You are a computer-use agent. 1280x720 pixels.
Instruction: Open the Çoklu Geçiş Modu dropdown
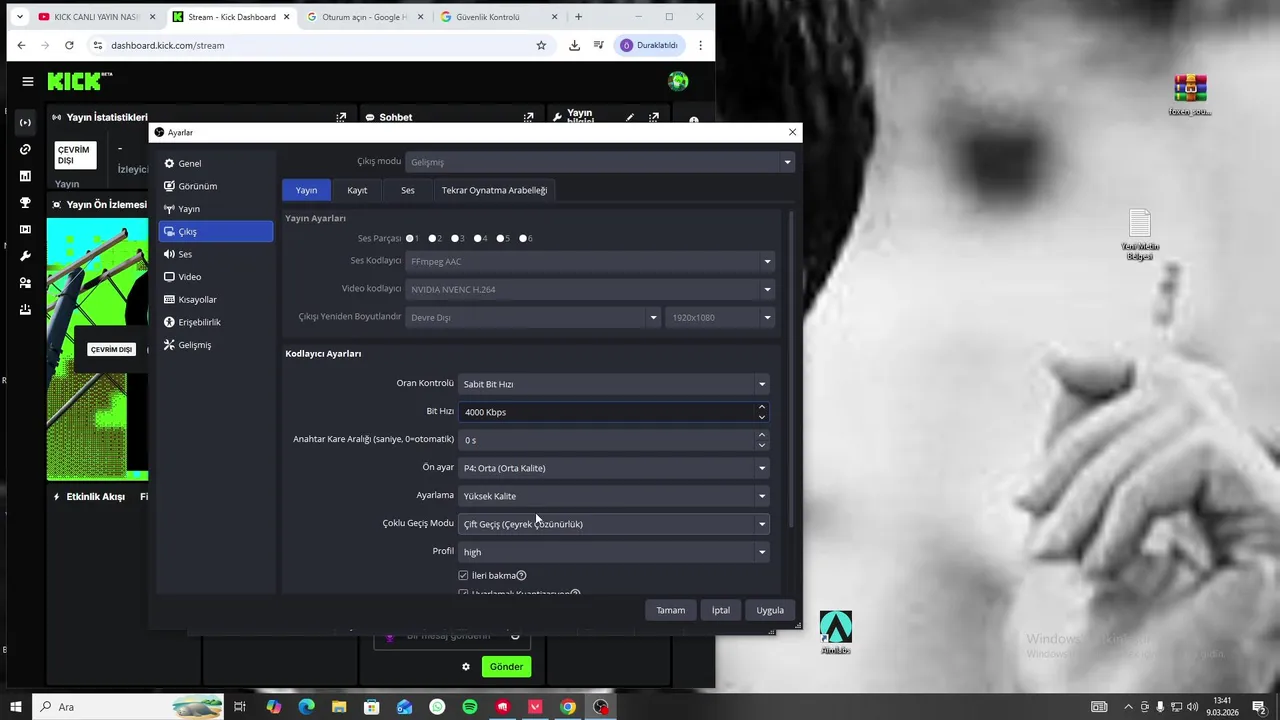(613, 524)
